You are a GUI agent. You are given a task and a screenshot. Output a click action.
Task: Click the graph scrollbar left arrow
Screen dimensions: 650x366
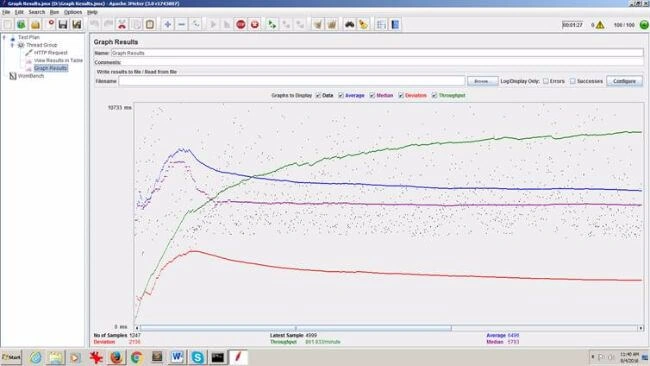click(137, 328)
